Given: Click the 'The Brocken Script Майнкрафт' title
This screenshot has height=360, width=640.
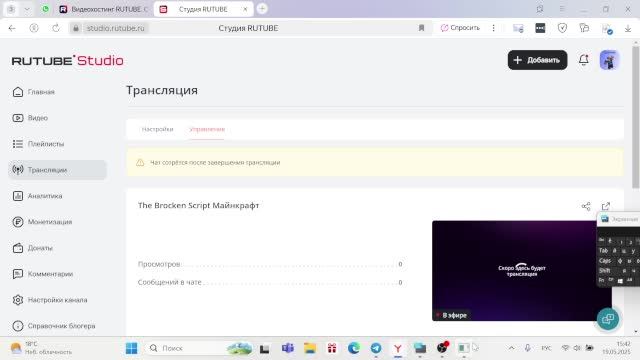Looking at the screenshot, I should pyautogui.click(x=198, y=205).
